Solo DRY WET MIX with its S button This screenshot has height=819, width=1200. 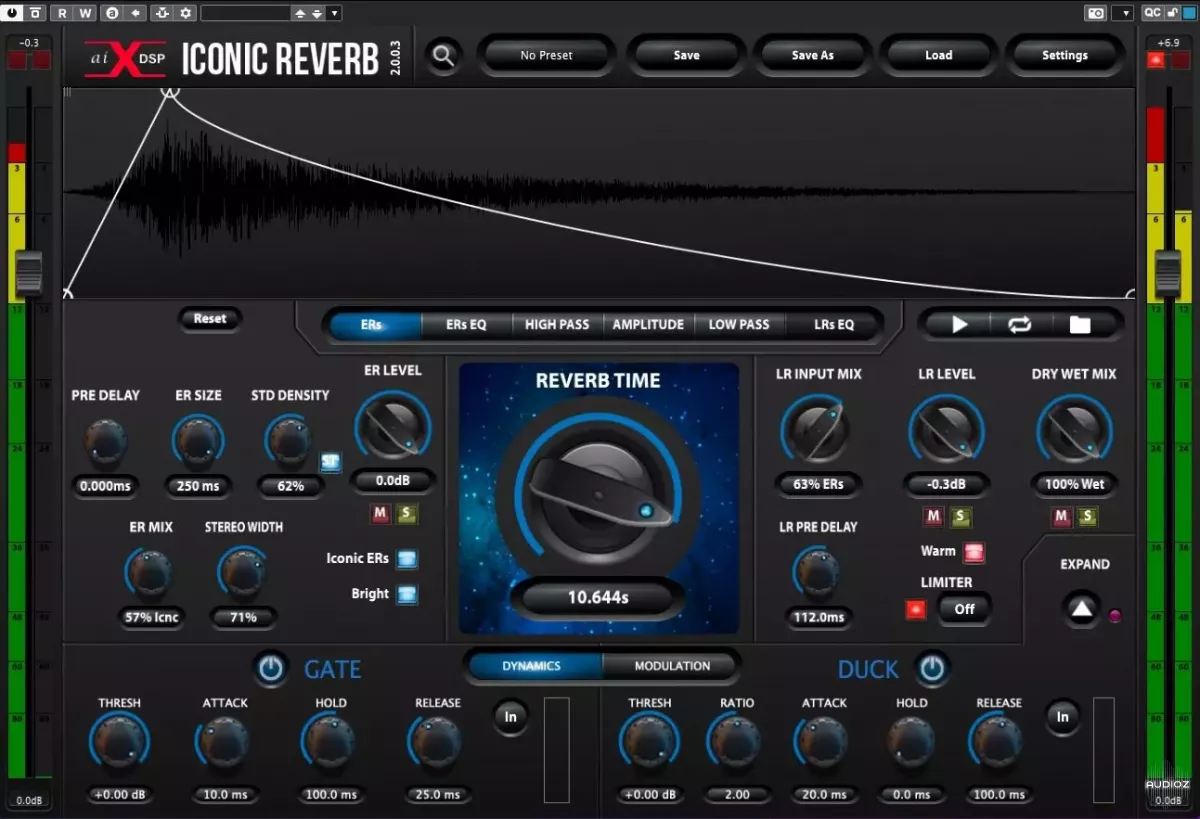click(1087, 517)
